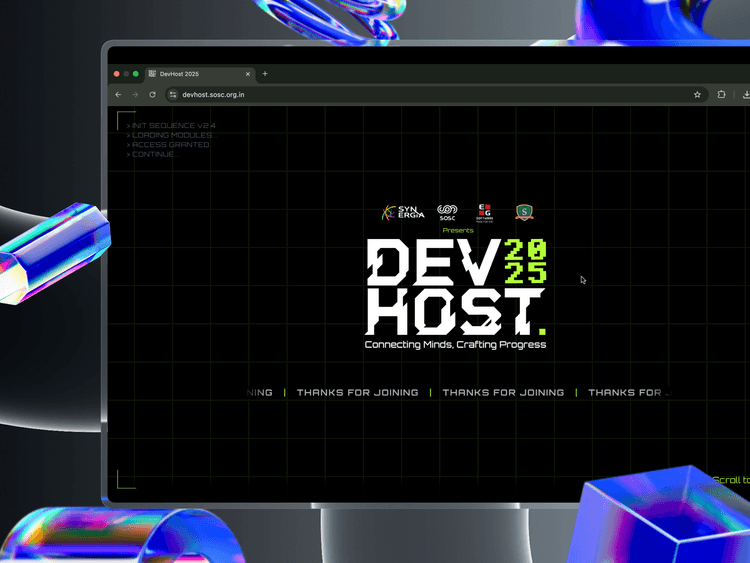Click the browser back arrow
This screenshot has width=750, height=563.
click(x=118, y=95)
